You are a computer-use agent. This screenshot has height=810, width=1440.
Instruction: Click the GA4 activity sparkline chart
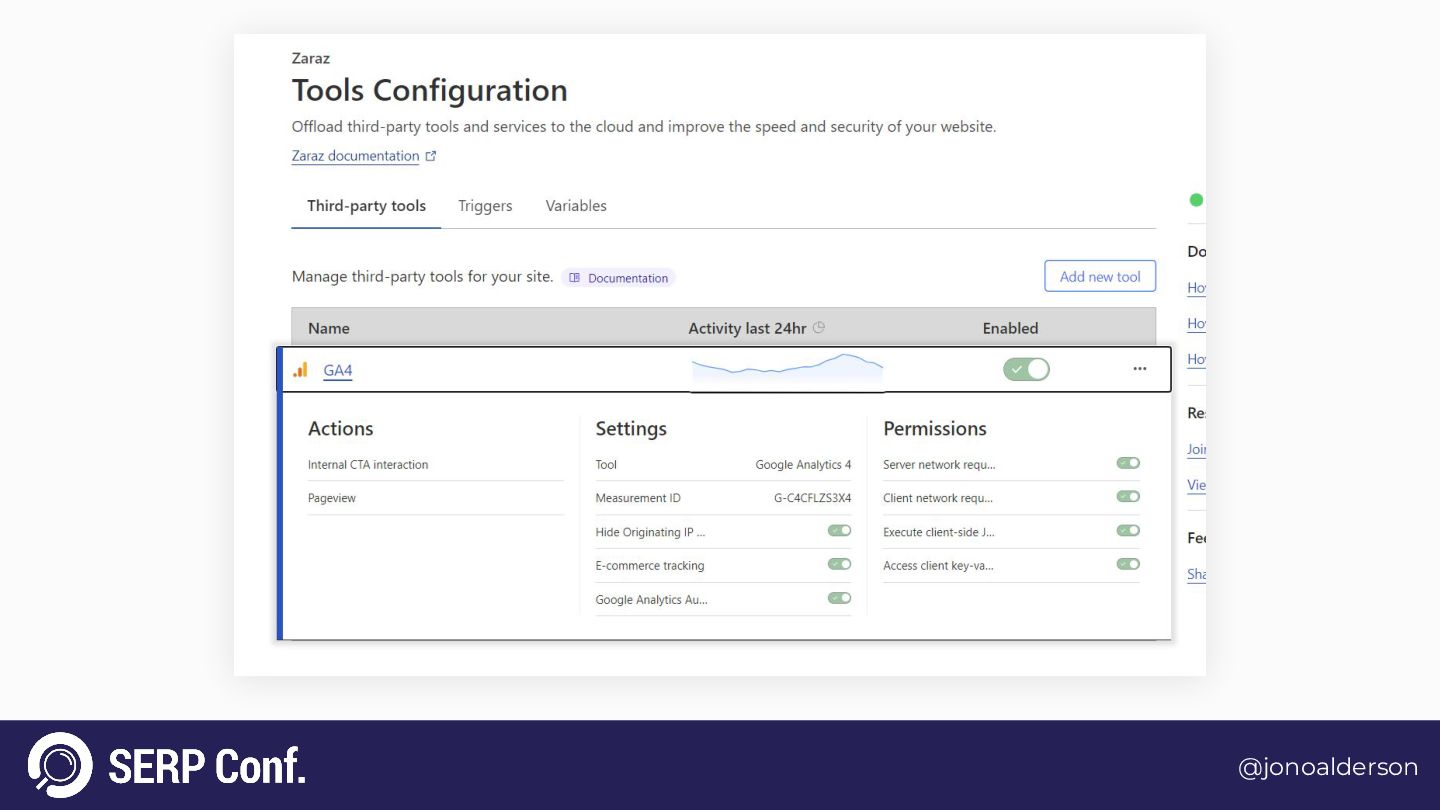coord(787,367)
